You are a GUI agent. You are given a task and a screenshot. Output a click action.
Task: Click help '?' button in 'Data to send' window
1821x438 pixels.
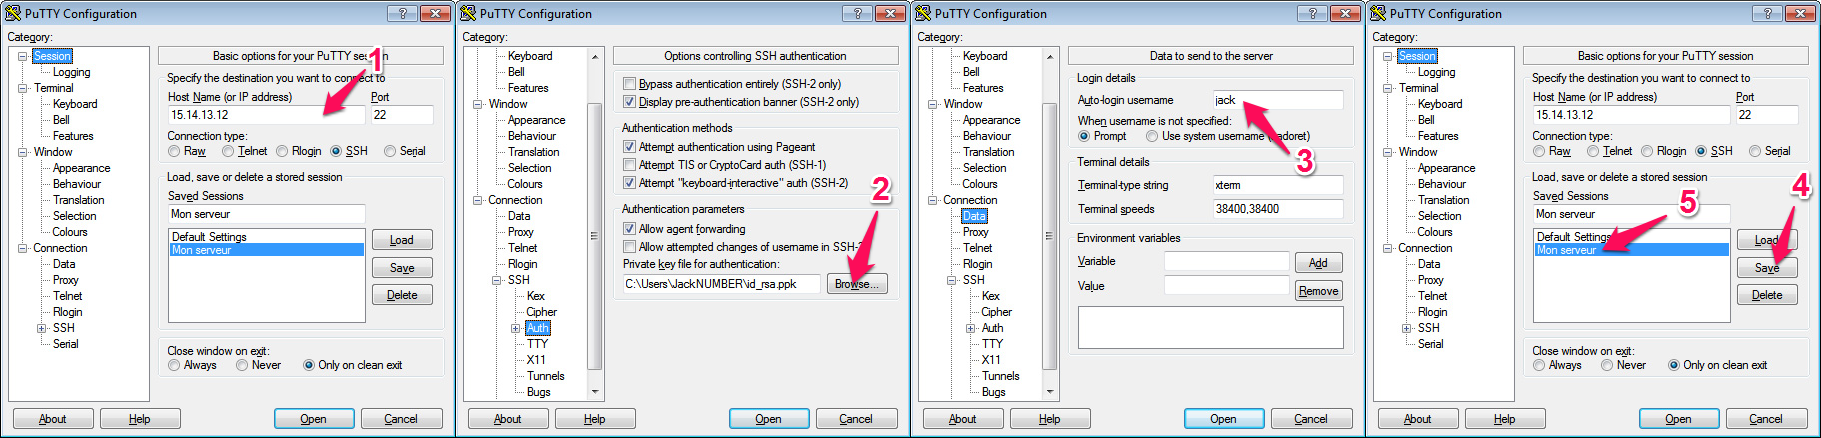coord(1312,13)
